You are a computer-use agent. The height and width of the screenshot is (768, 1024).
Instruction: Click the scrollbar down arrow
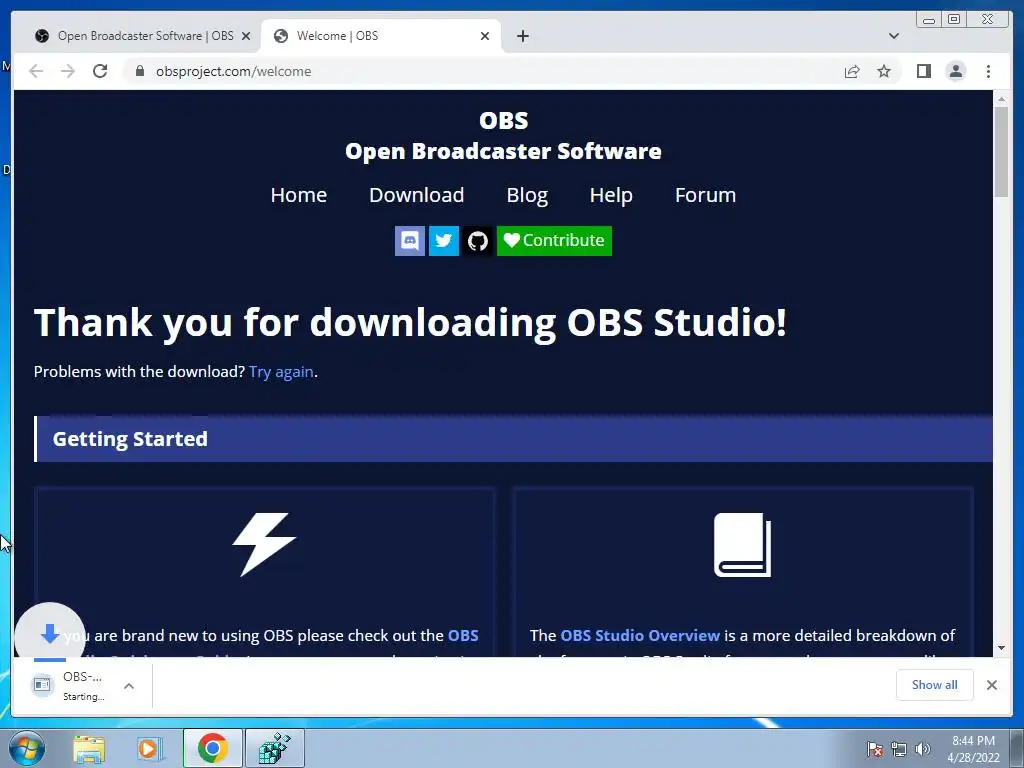point(1001,648)
